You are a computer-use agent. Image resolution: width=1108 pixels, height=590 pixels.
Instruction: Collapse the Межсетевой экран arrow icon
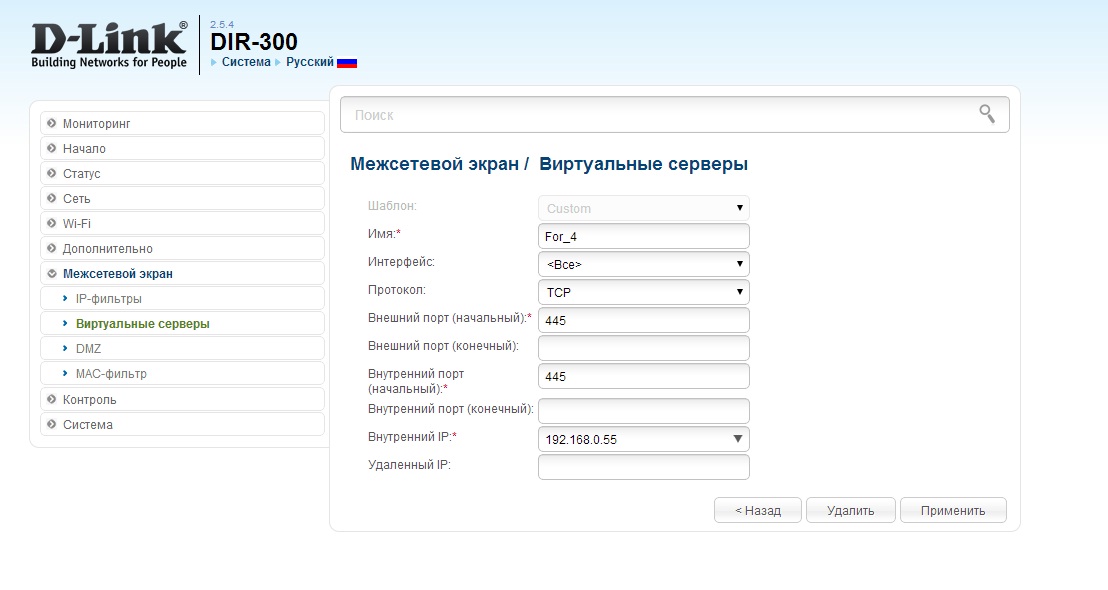[52, 273]
